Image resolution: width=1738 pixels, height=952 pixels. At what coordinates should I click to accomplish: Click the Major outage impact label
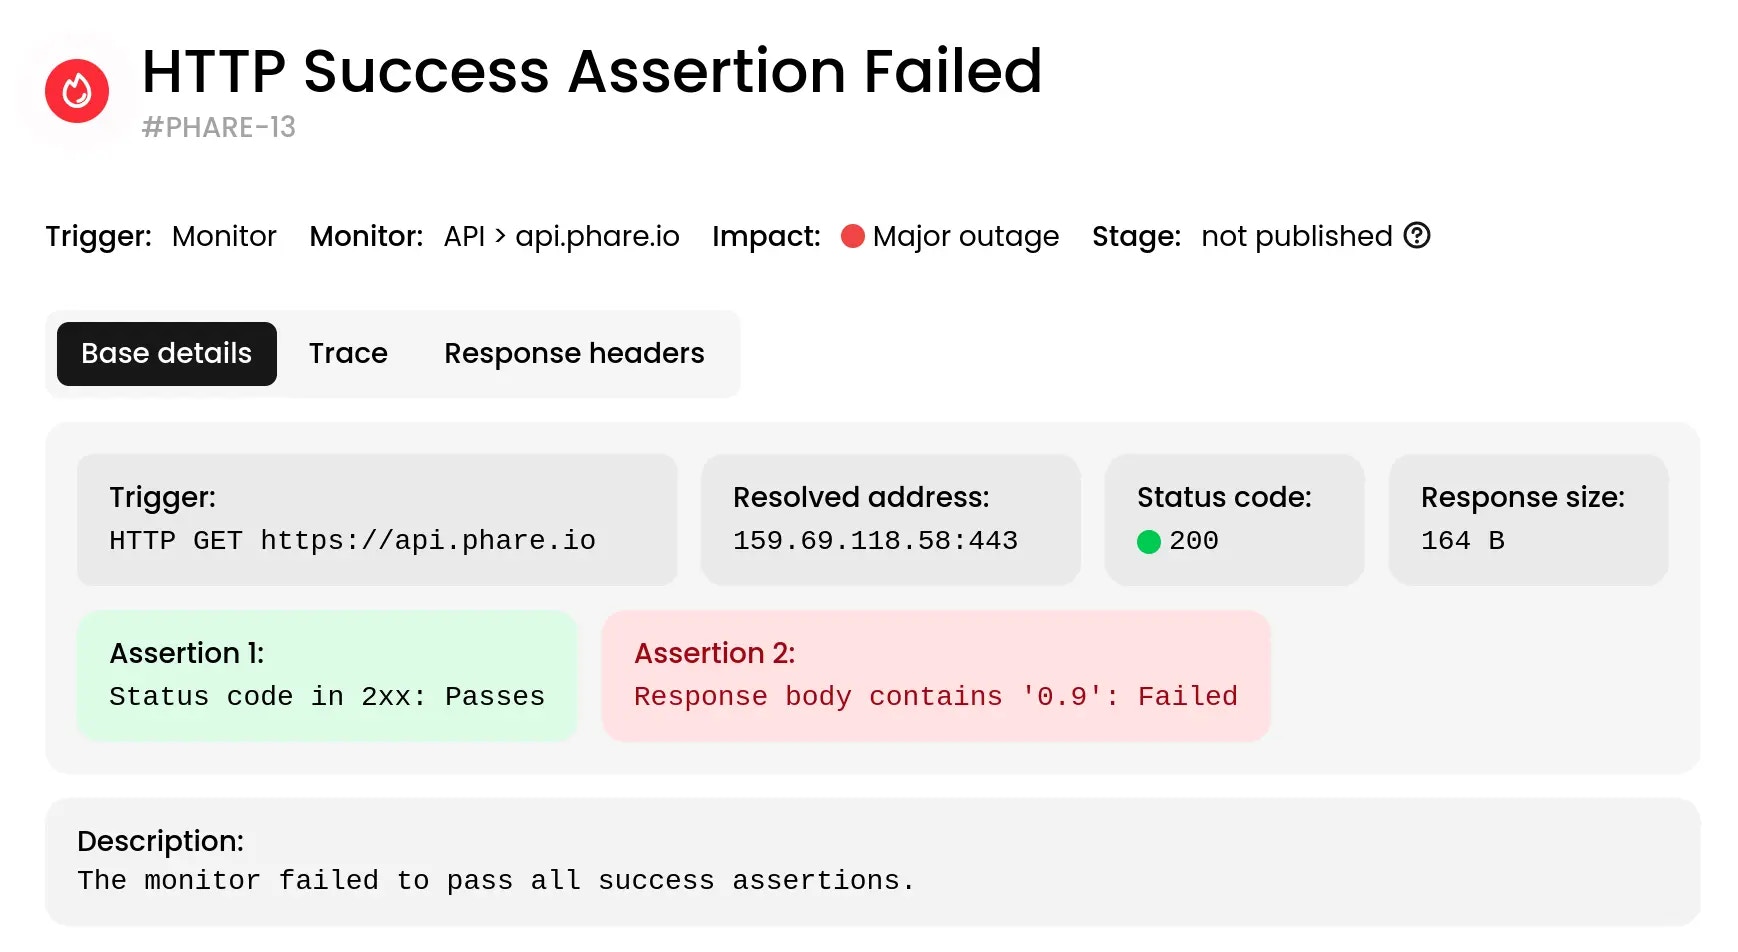click(x=966, y=236)
